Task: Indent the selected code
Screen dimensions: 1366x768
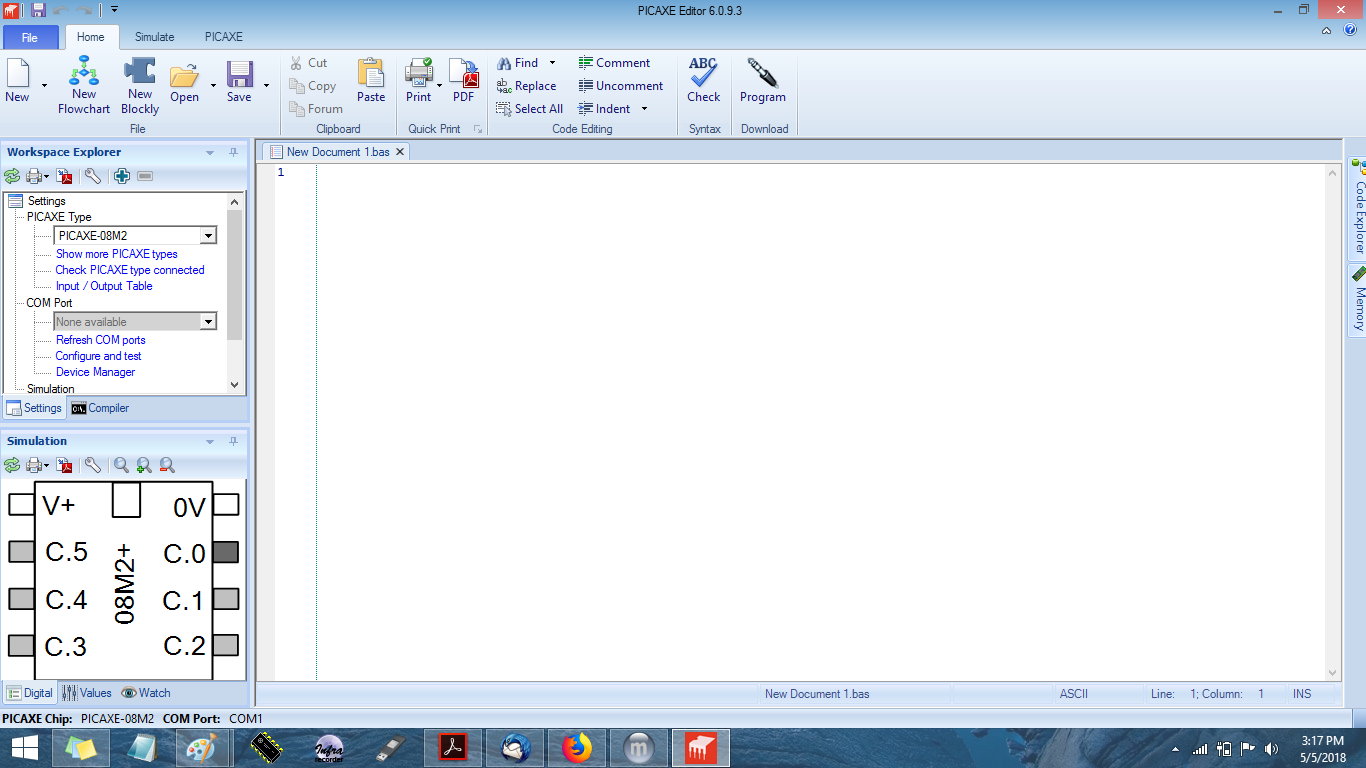Action: (x=604, y=109)
